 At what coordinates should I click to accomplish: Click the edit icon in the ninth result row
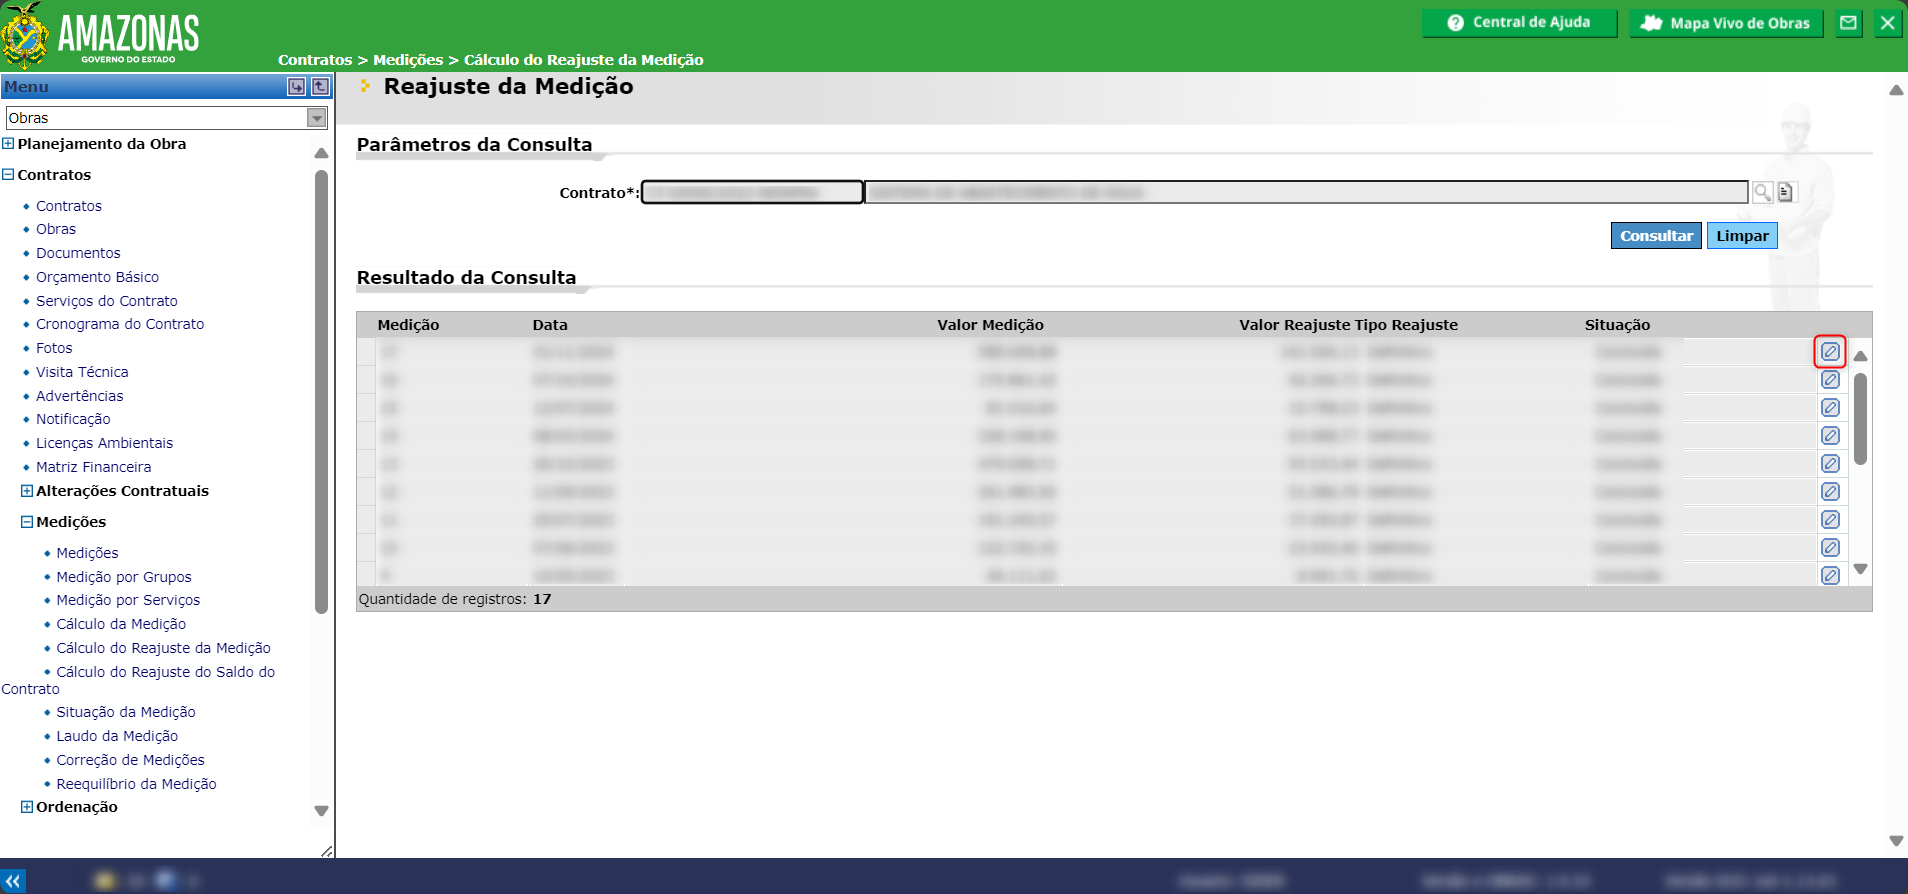(x=1830, y=575)
